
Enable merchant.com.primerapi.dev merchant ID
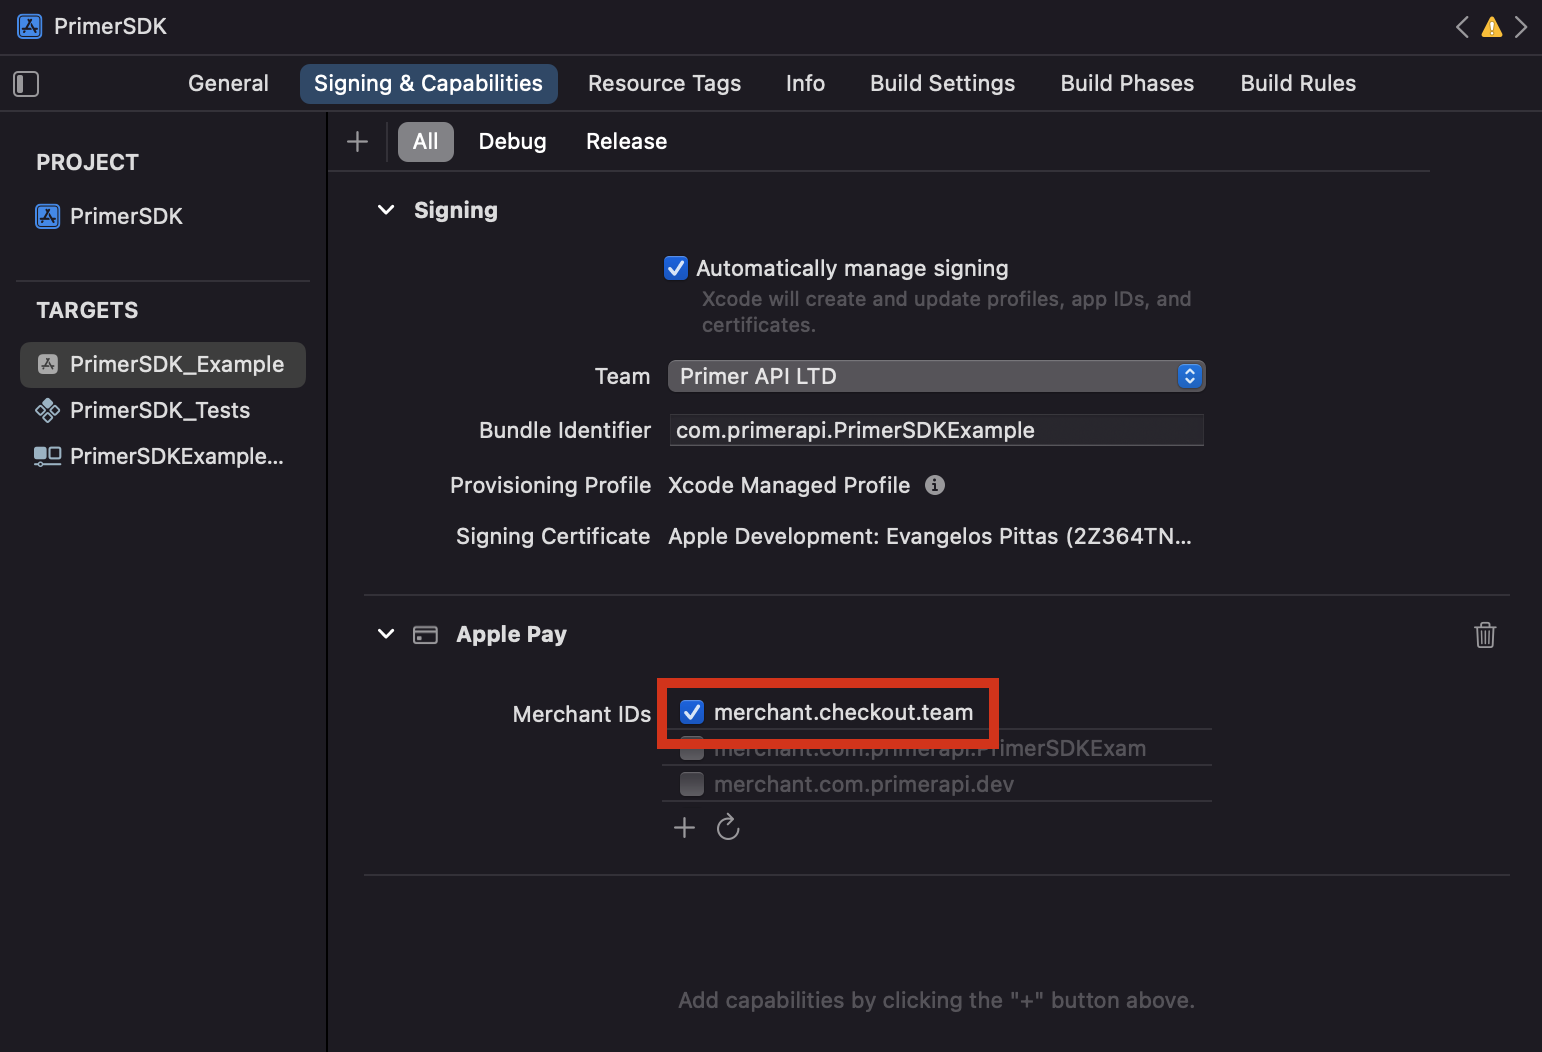tap(692, 784)
